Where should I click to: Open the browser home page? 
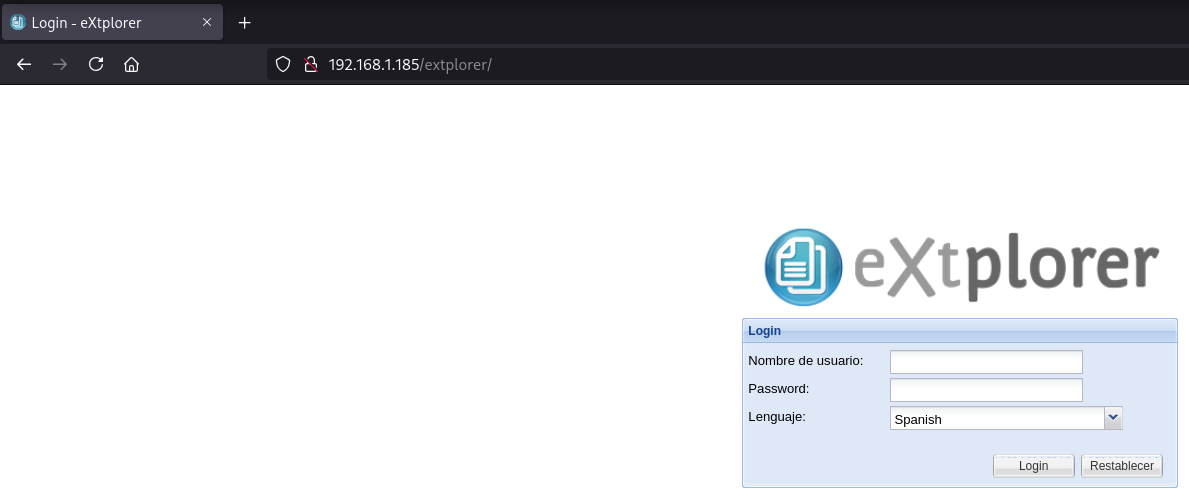[131, 65]
